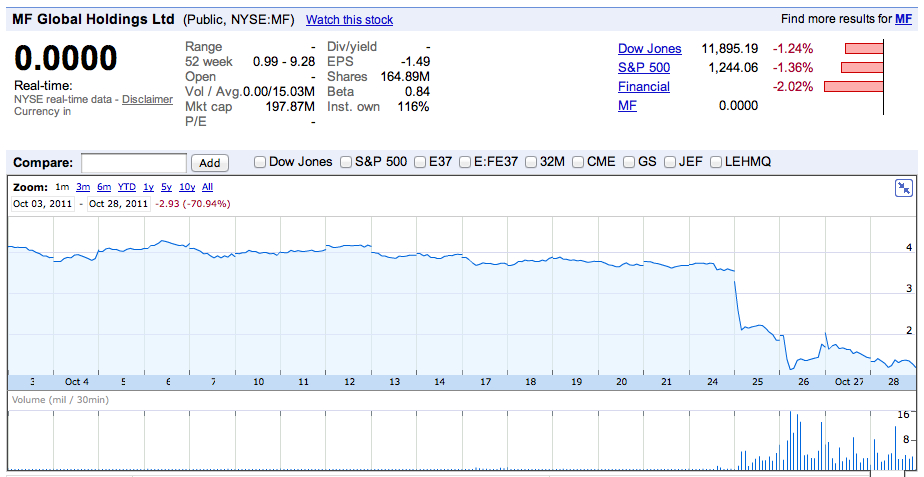The image size is (924, 477).
Task: Check the Dow Jones comparison checkbox
Action: coord(260,162)
